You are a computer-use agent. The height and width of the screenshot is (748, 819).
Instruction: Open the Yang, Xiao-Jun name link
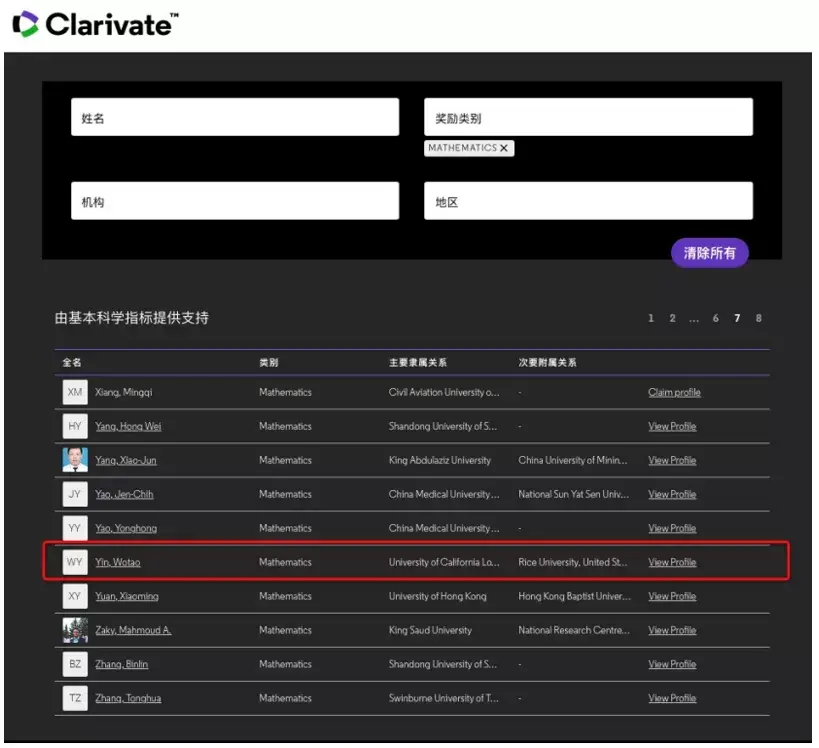(x=126, y=461)
